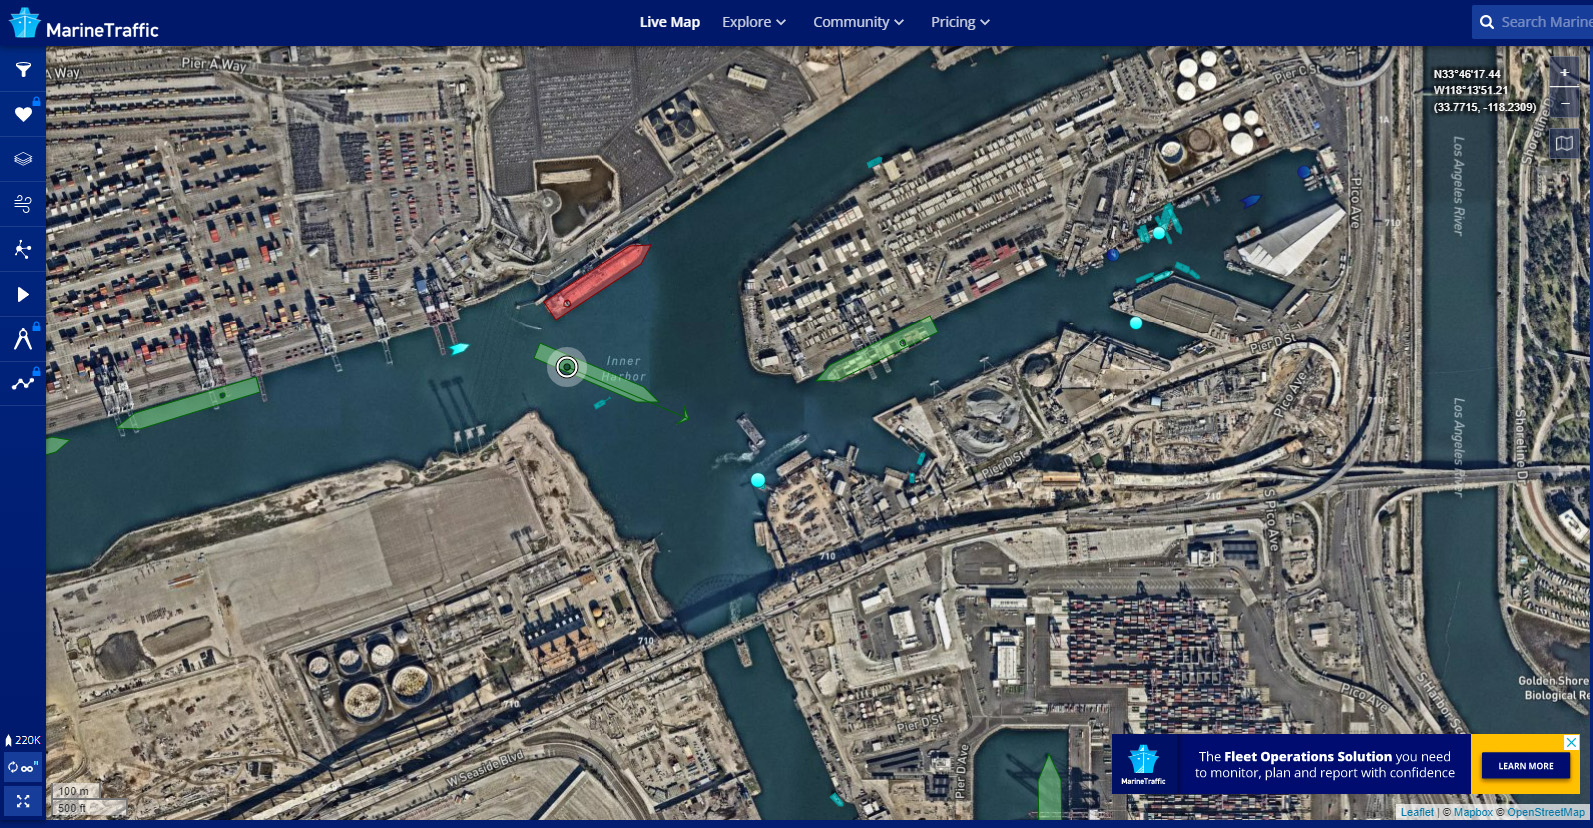The width and height of the screenshot is (1593, 828).
Task: Open the vessel filters funnel icon
Action: tap(23, 70)
